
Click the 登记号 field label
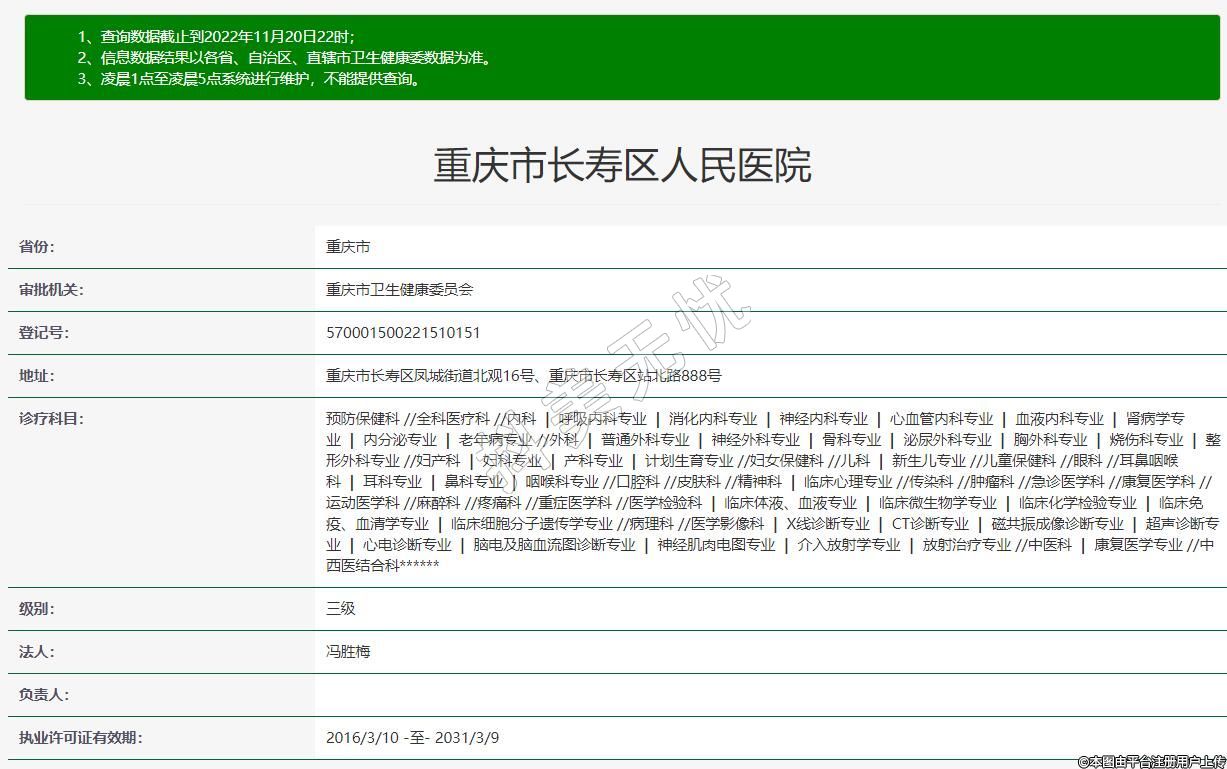pos(44,333)
